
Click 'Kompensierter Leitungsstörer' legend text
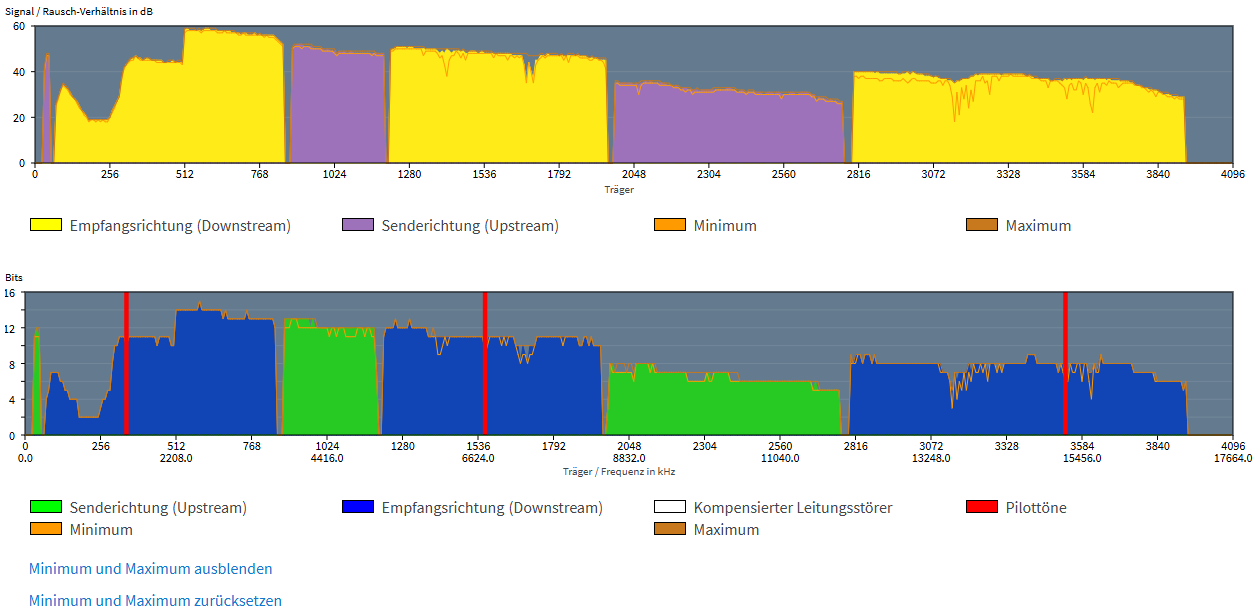(793, 507)
